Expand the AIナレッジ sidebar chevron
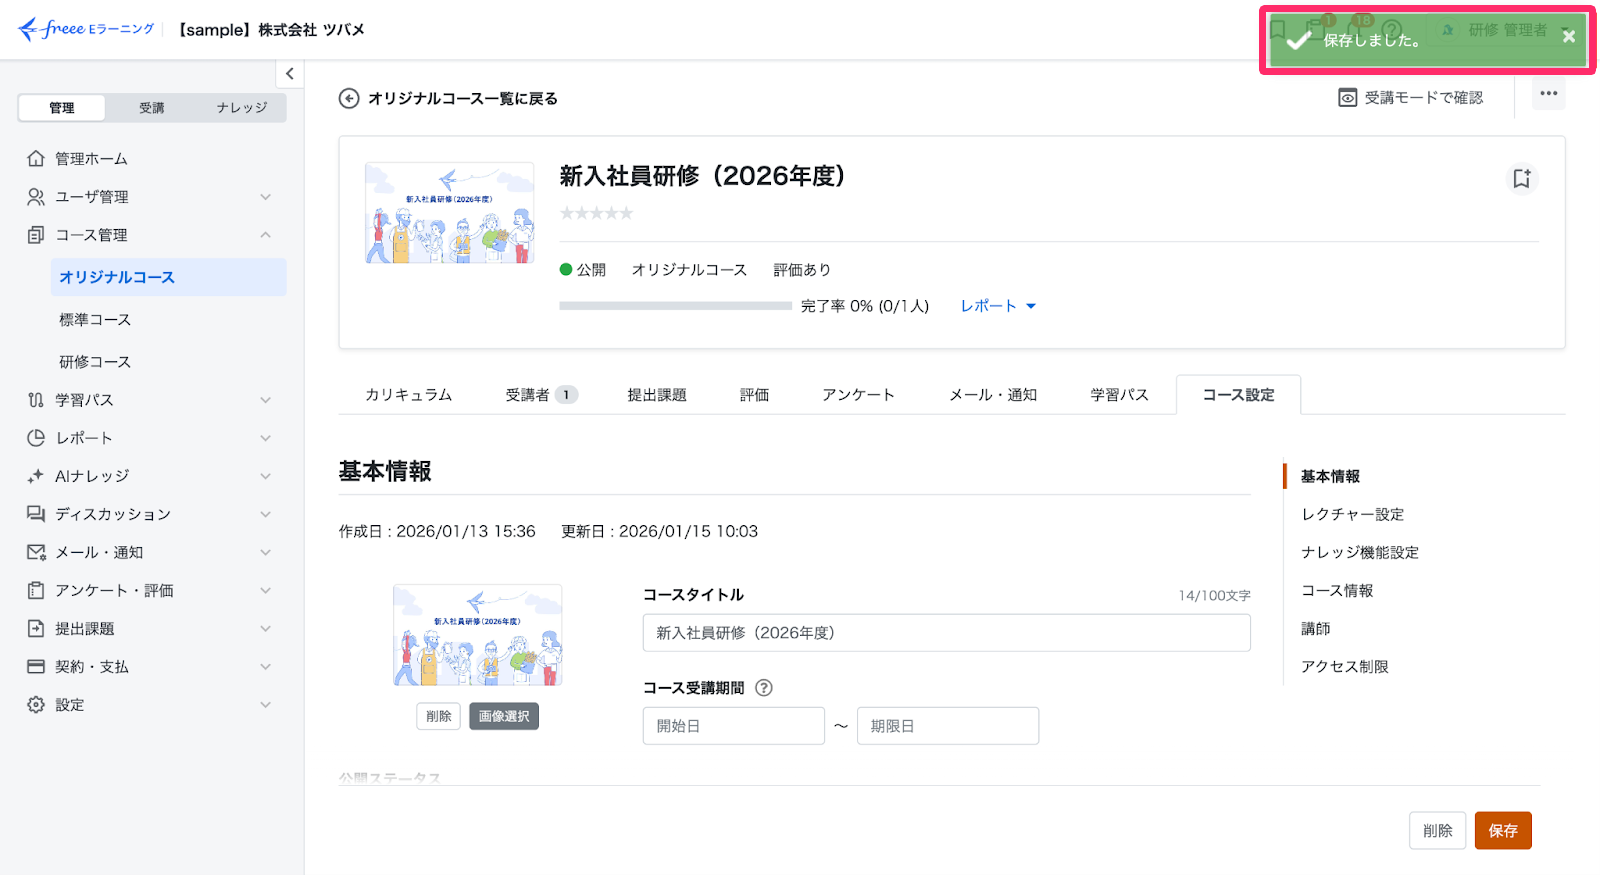The image size is (1600, 875). click(x=266, y=476)
